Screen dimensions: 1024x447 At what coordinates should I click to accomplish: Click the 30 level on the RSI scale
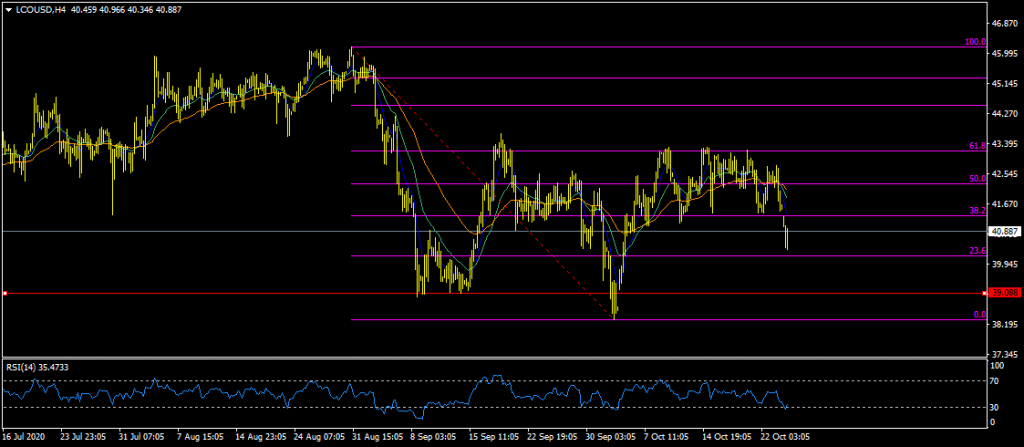coord(995,407)
